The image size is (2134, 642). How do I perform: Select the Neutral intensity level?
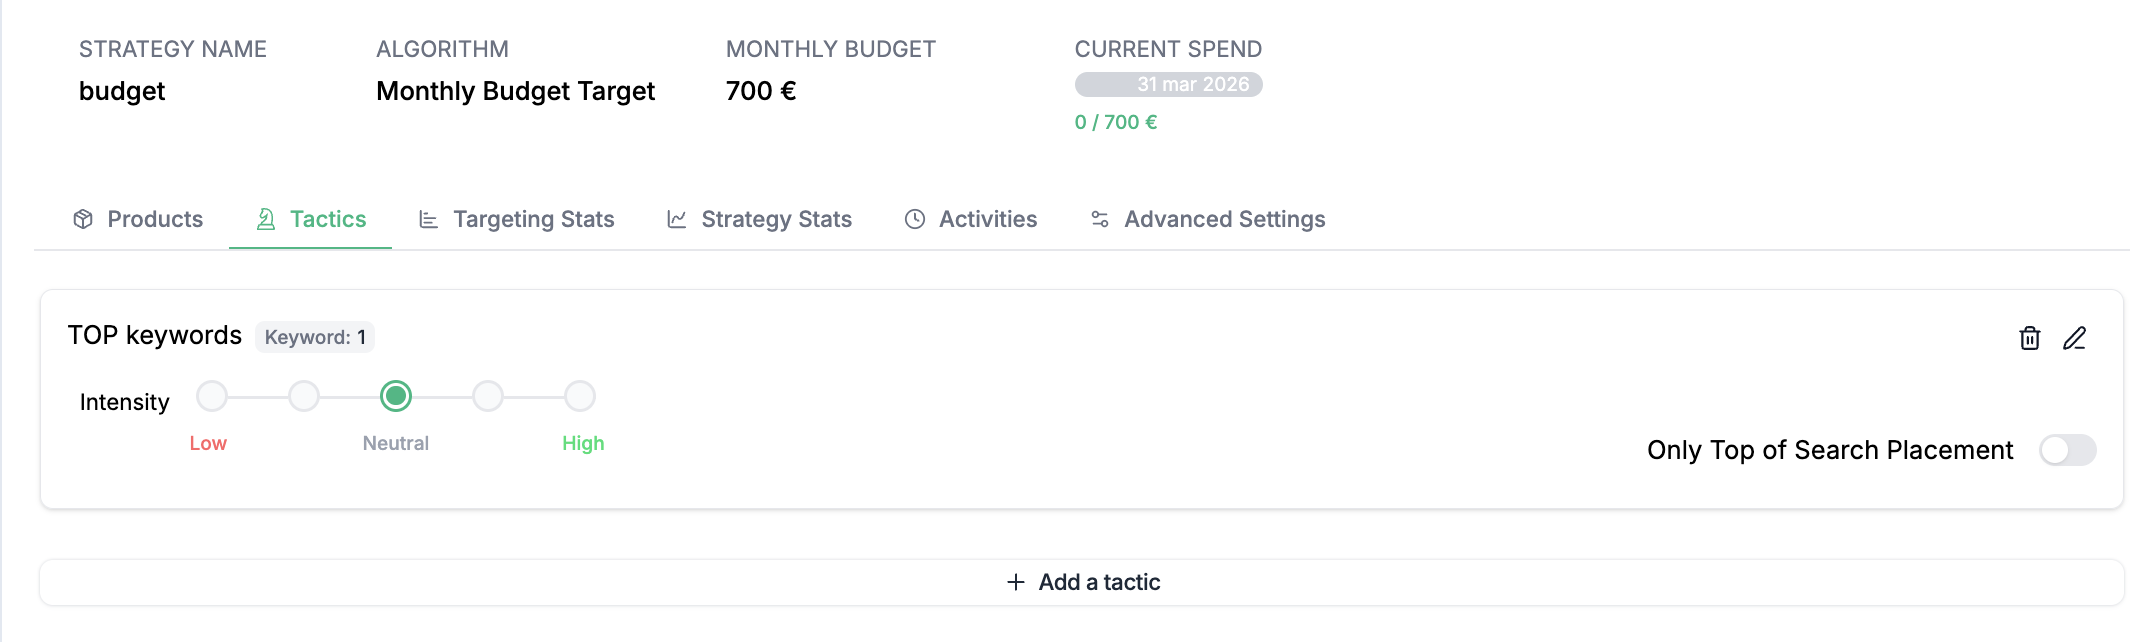pos(396,396)
